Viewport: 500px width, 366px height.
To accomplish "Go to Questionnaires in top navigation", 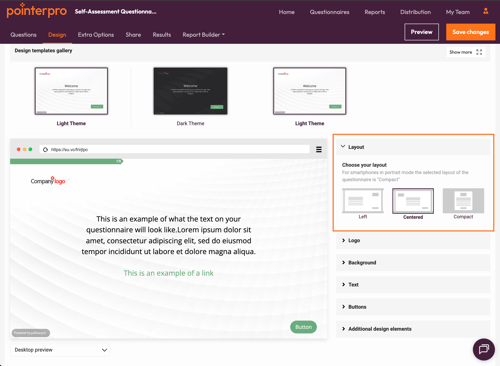I will click(329, 12).
